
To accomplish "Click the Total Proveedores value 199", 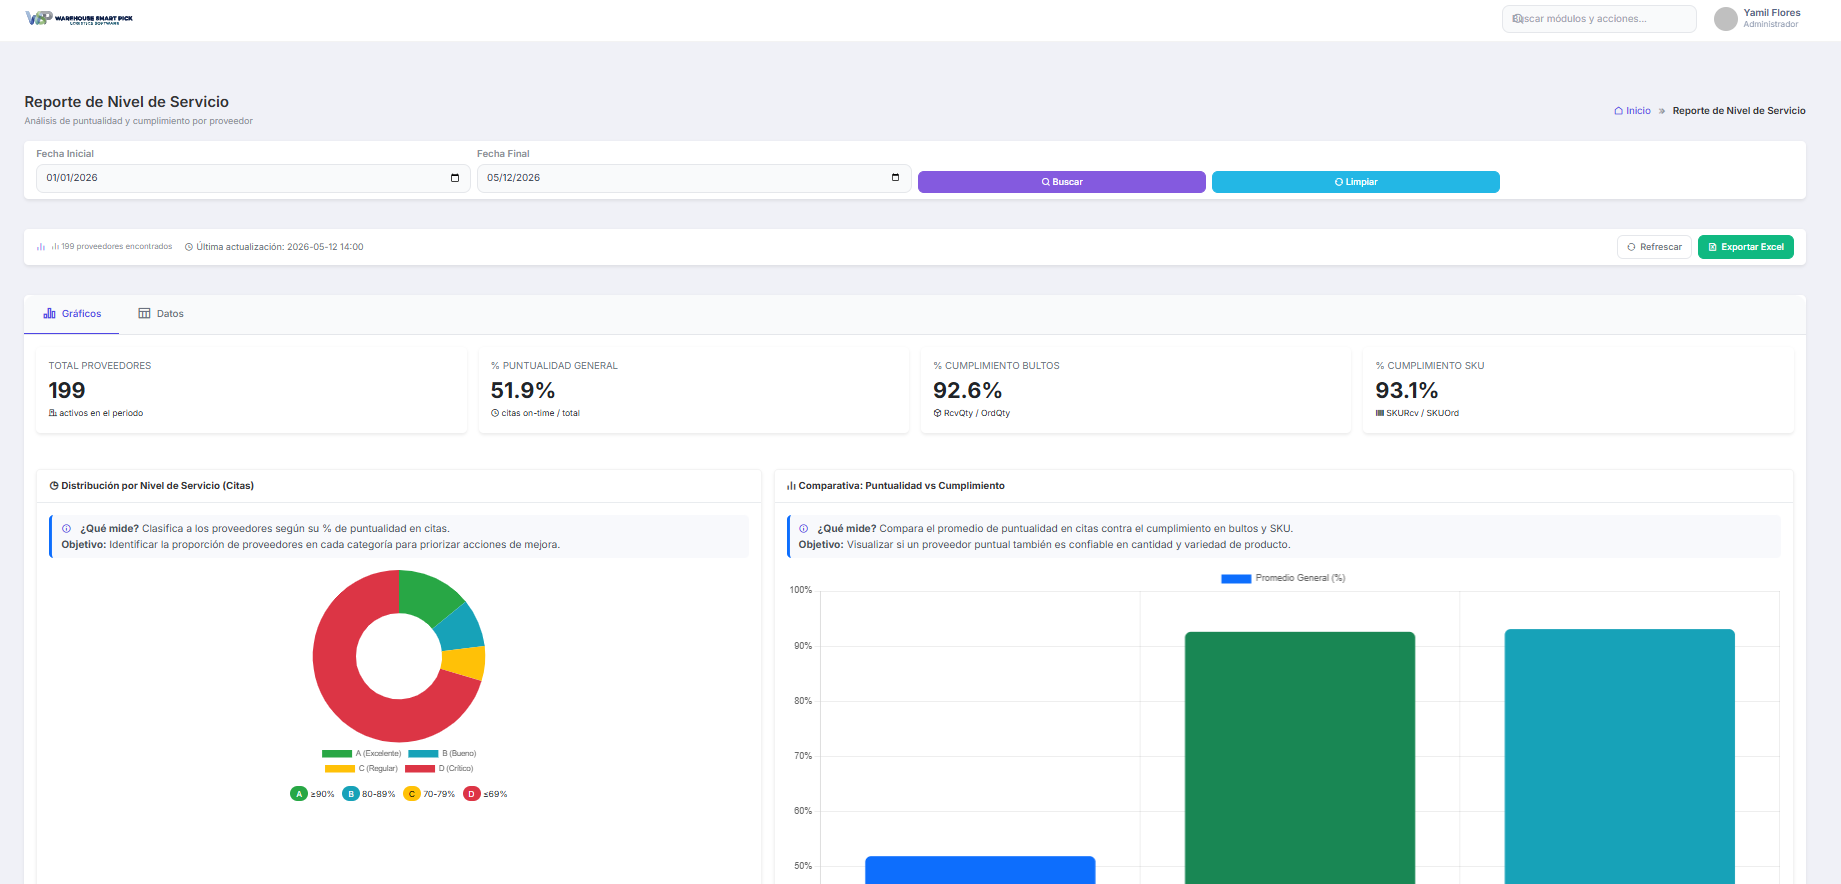I will tap(67, 390).
